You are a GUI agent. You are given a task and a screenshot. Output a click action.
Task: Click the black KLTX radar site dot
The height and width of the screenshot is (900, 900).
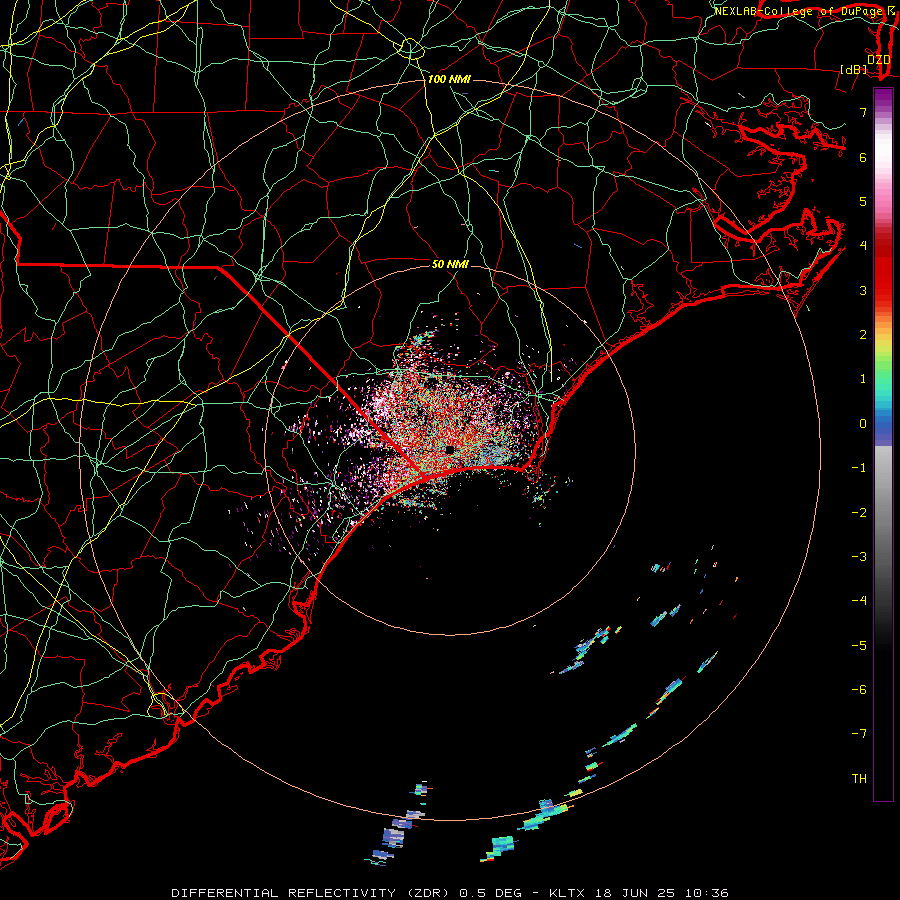click(450, 449)
